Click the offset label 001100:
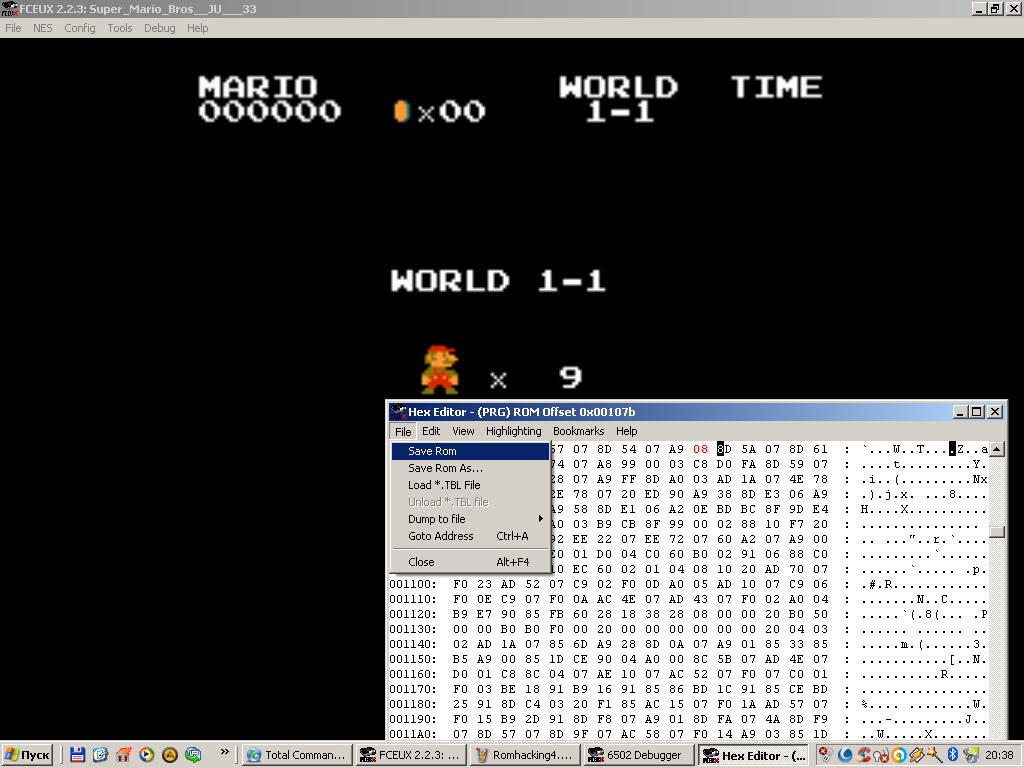 tap(413, 584)
